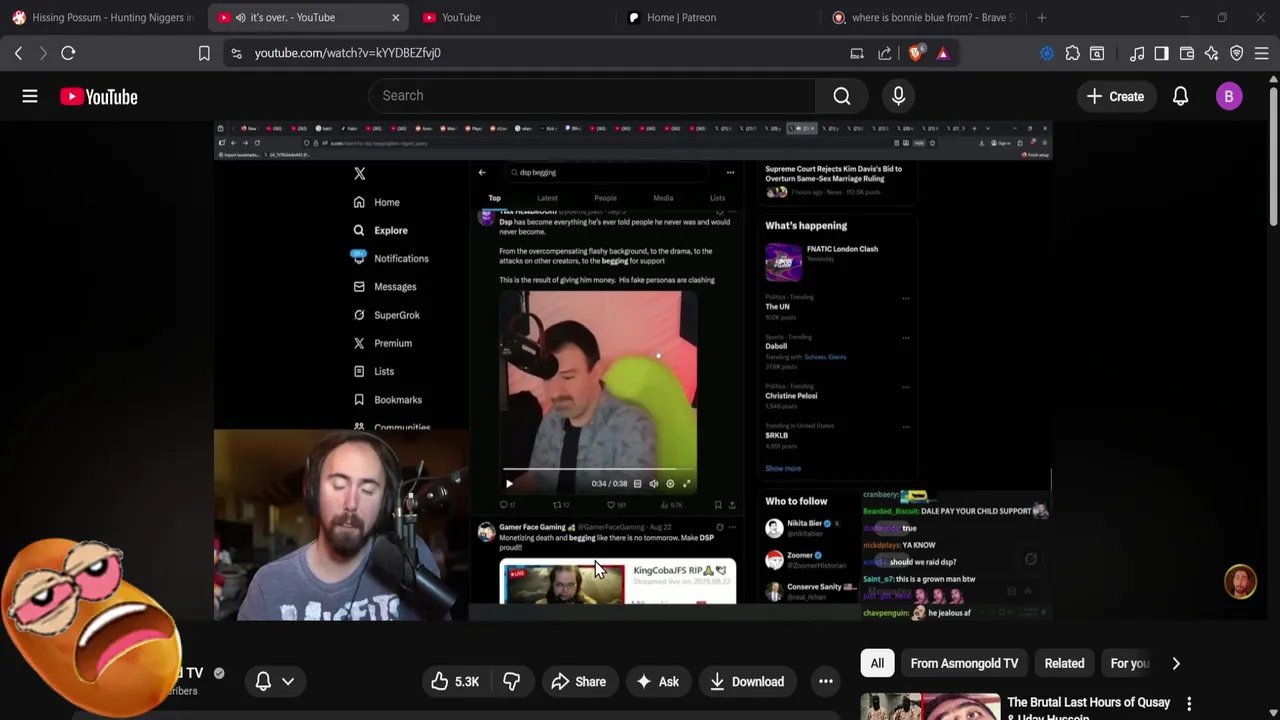Image resolution: width=1280 pixels, height=720 pixels.
Task: Like the video showing 5.3K
Action: point(455,682)
